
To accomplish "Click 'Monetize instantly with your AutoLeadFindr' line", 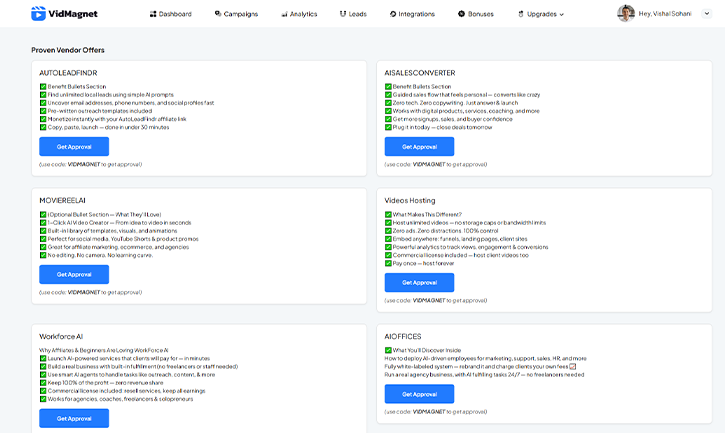I will 117,119.
